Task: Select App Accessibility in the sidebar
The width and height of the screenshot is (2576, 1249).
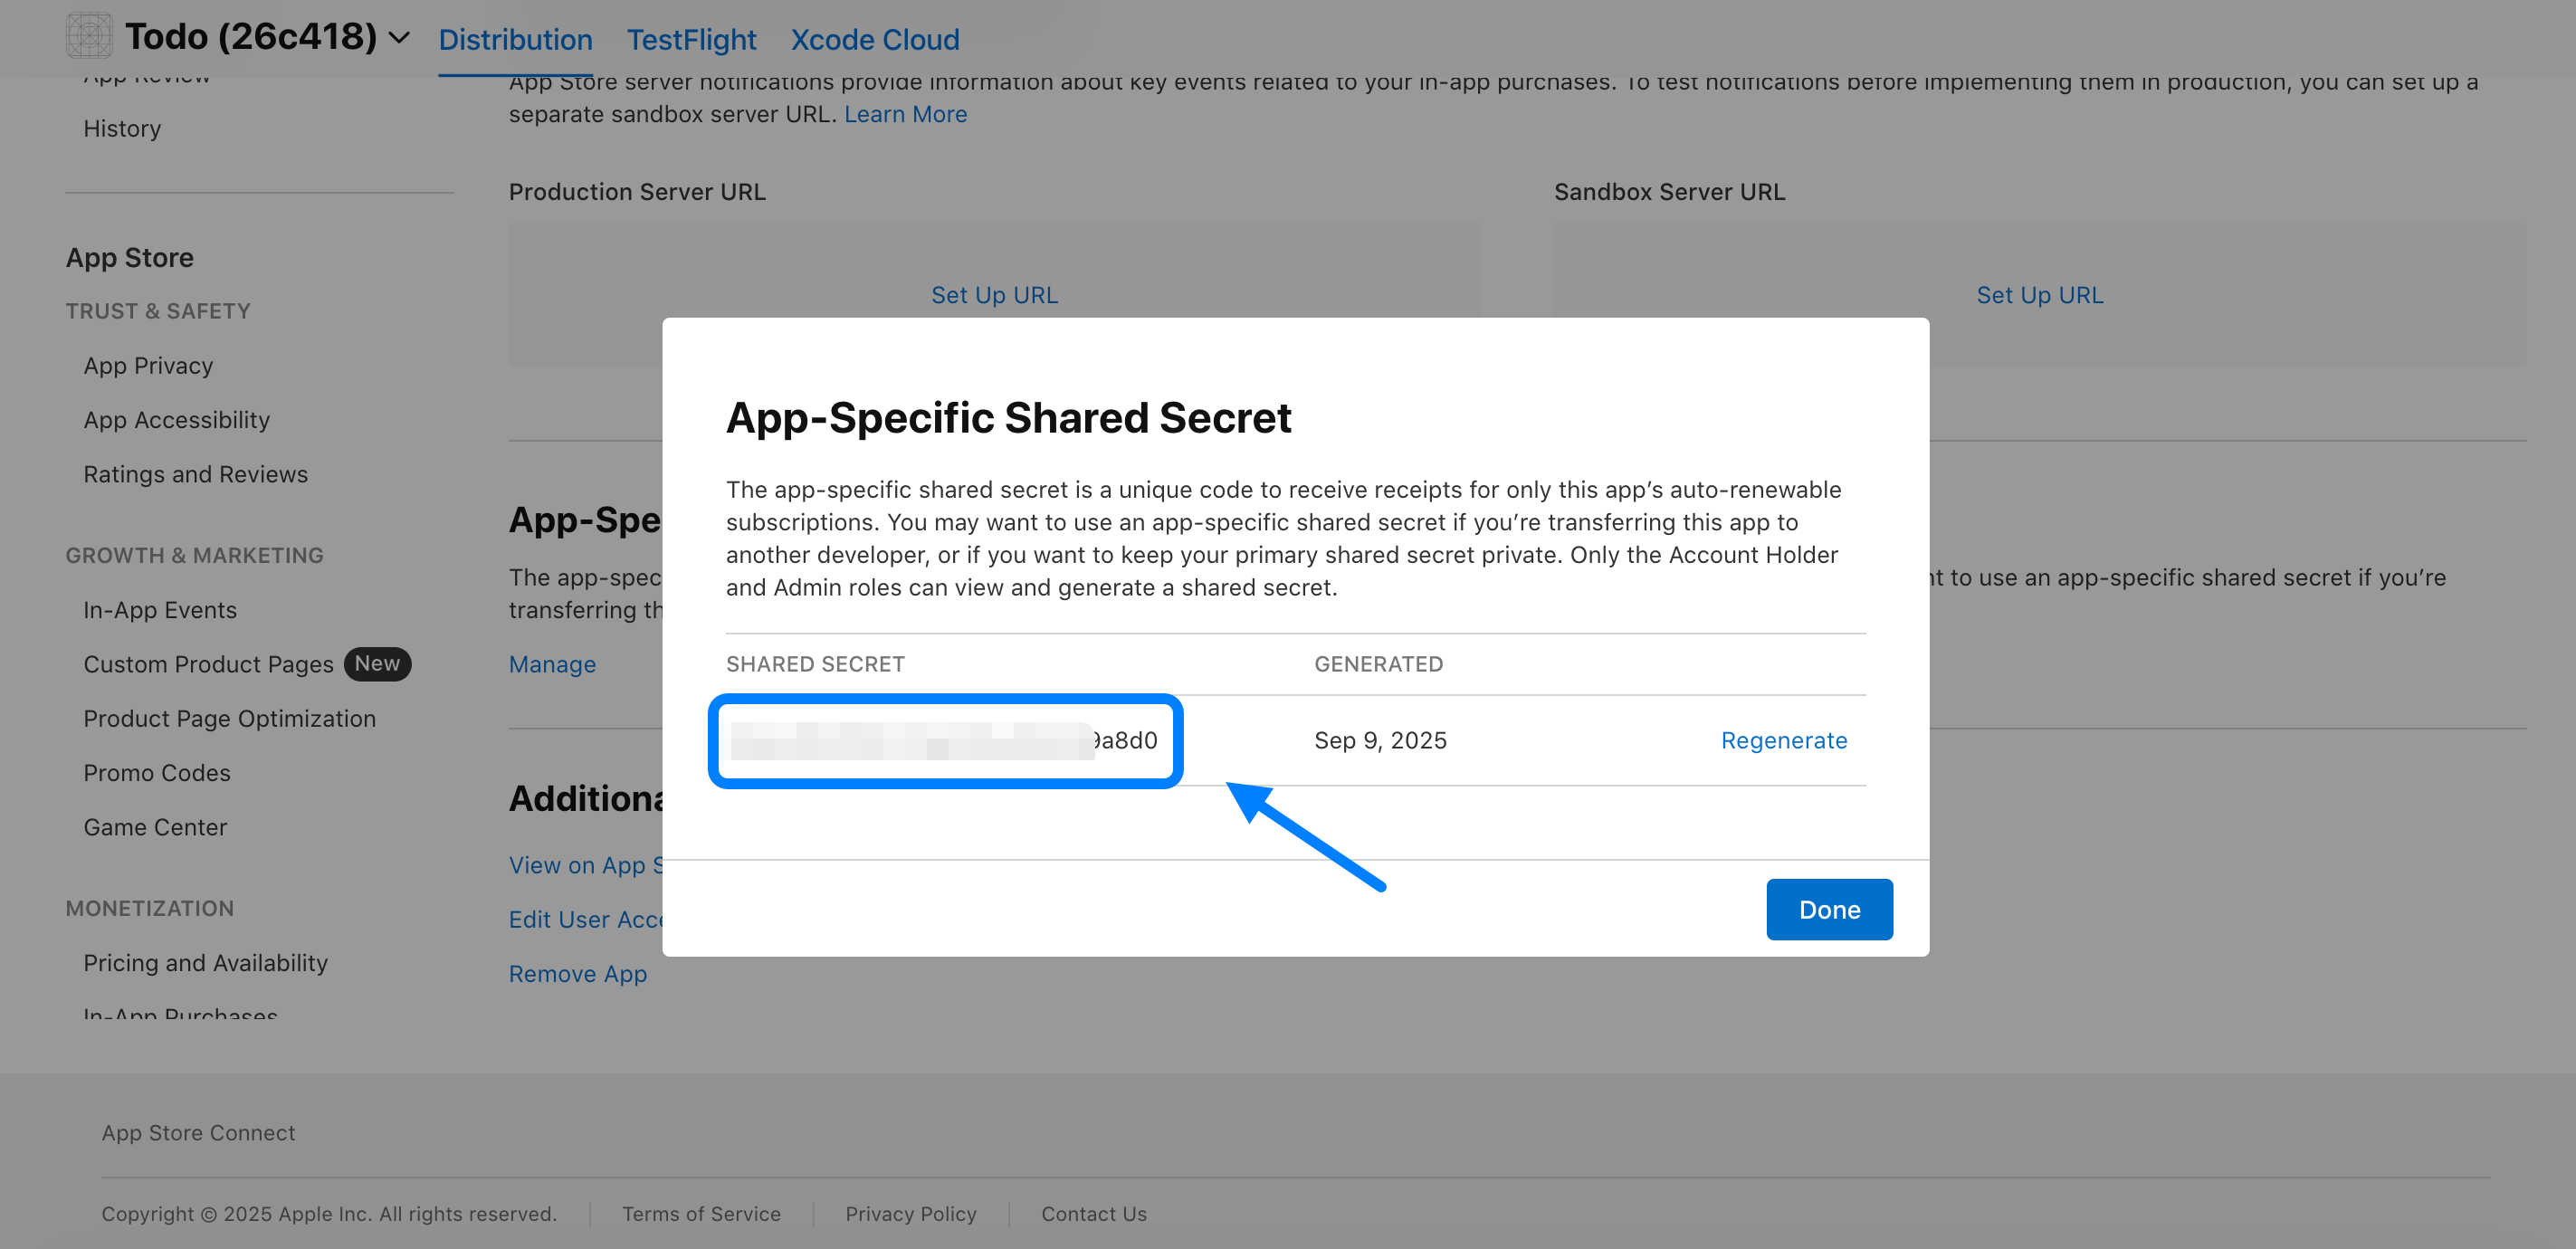Action: point(176,420)
